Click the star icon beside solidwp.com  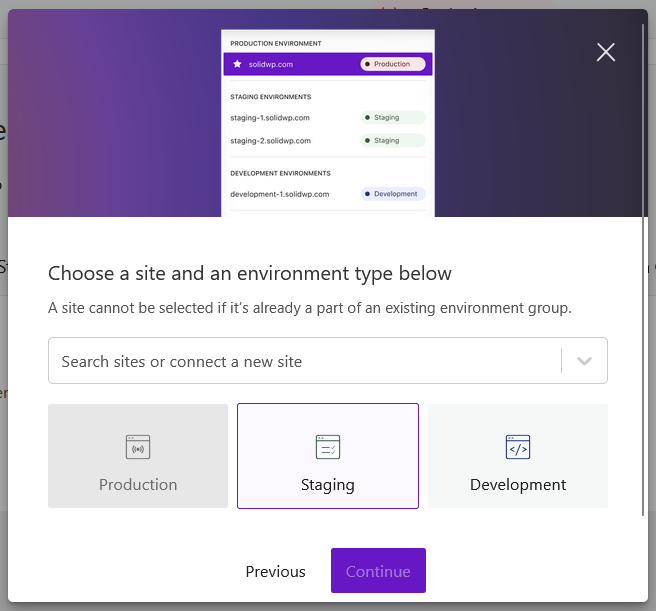237,64
